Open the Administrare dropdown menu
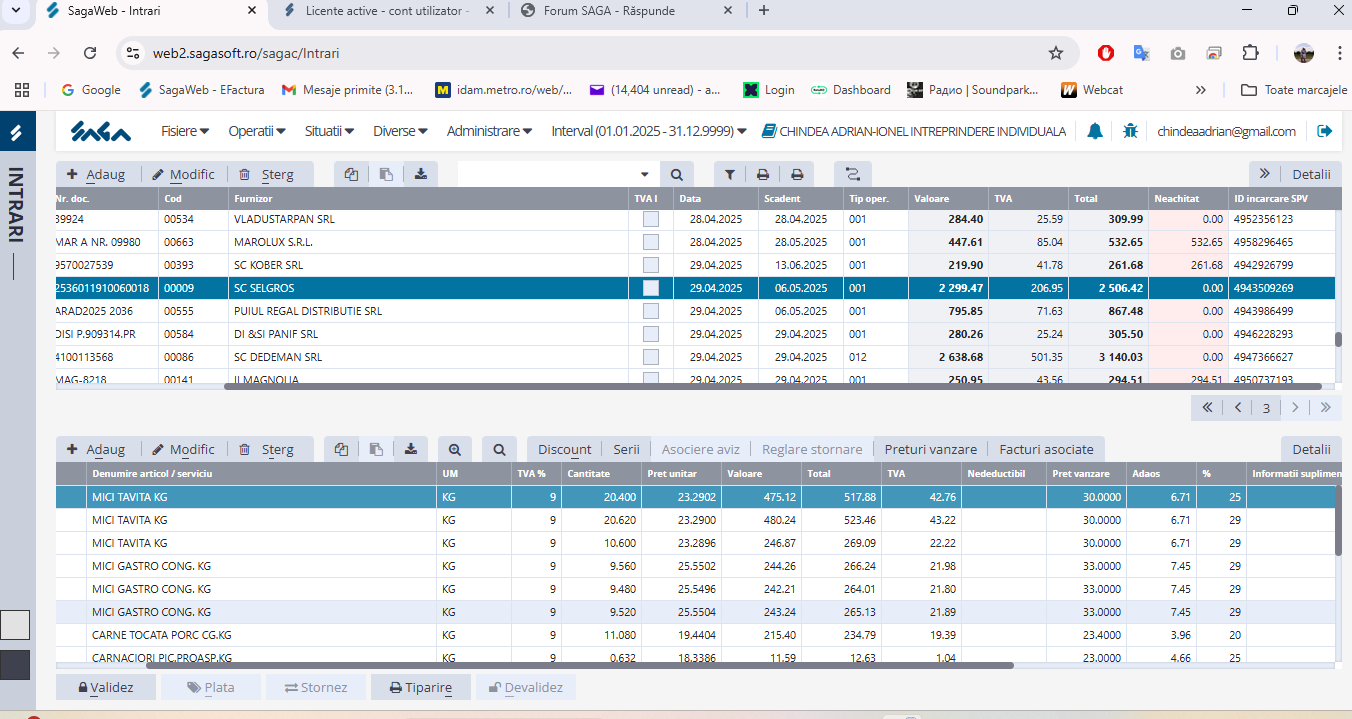 (x=490, y=131)
